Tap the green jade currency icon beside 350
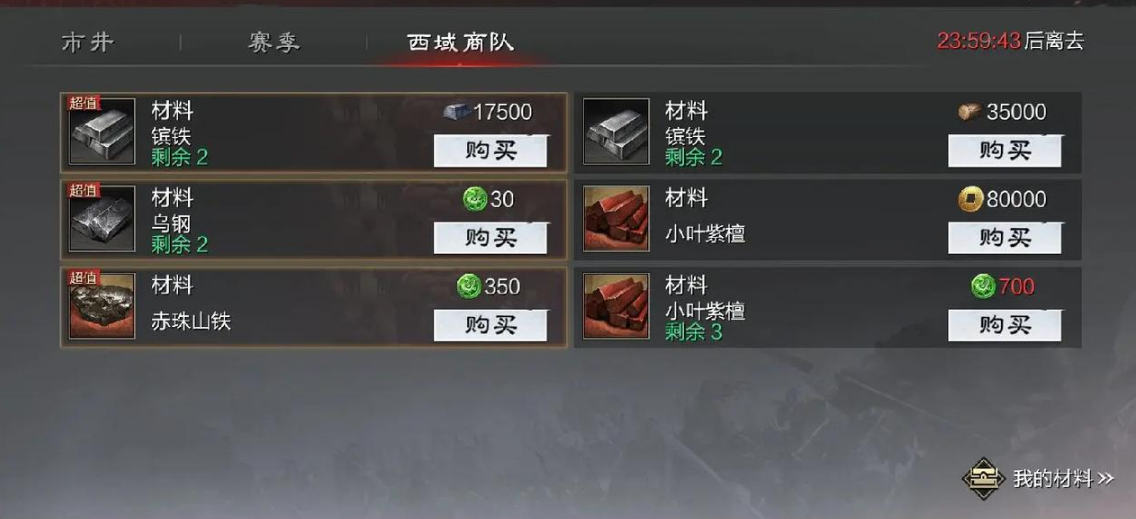The height and width of the screenshot is (519, 1136). point(469,286)
